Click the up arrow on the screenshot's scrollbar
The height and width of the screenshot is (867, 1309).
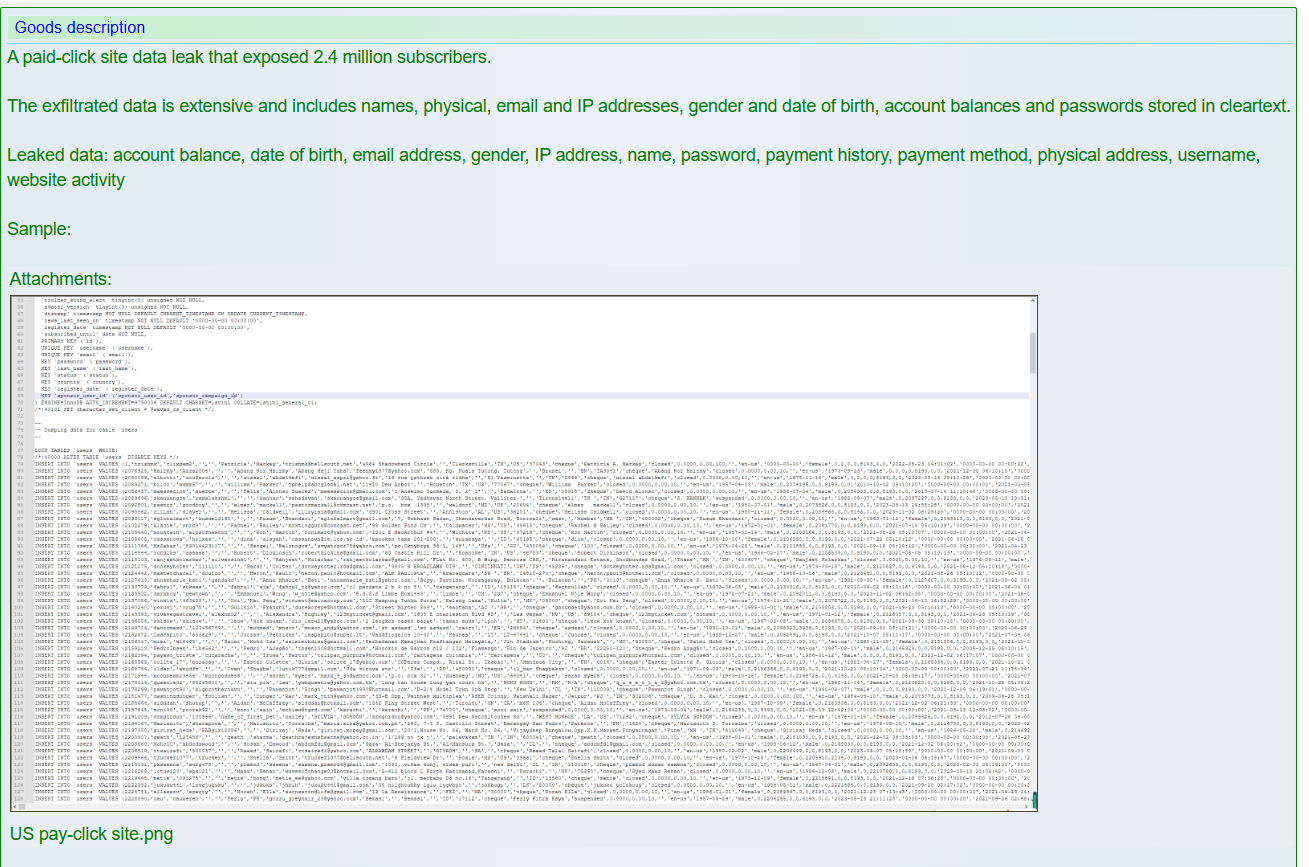(1032, 301)
